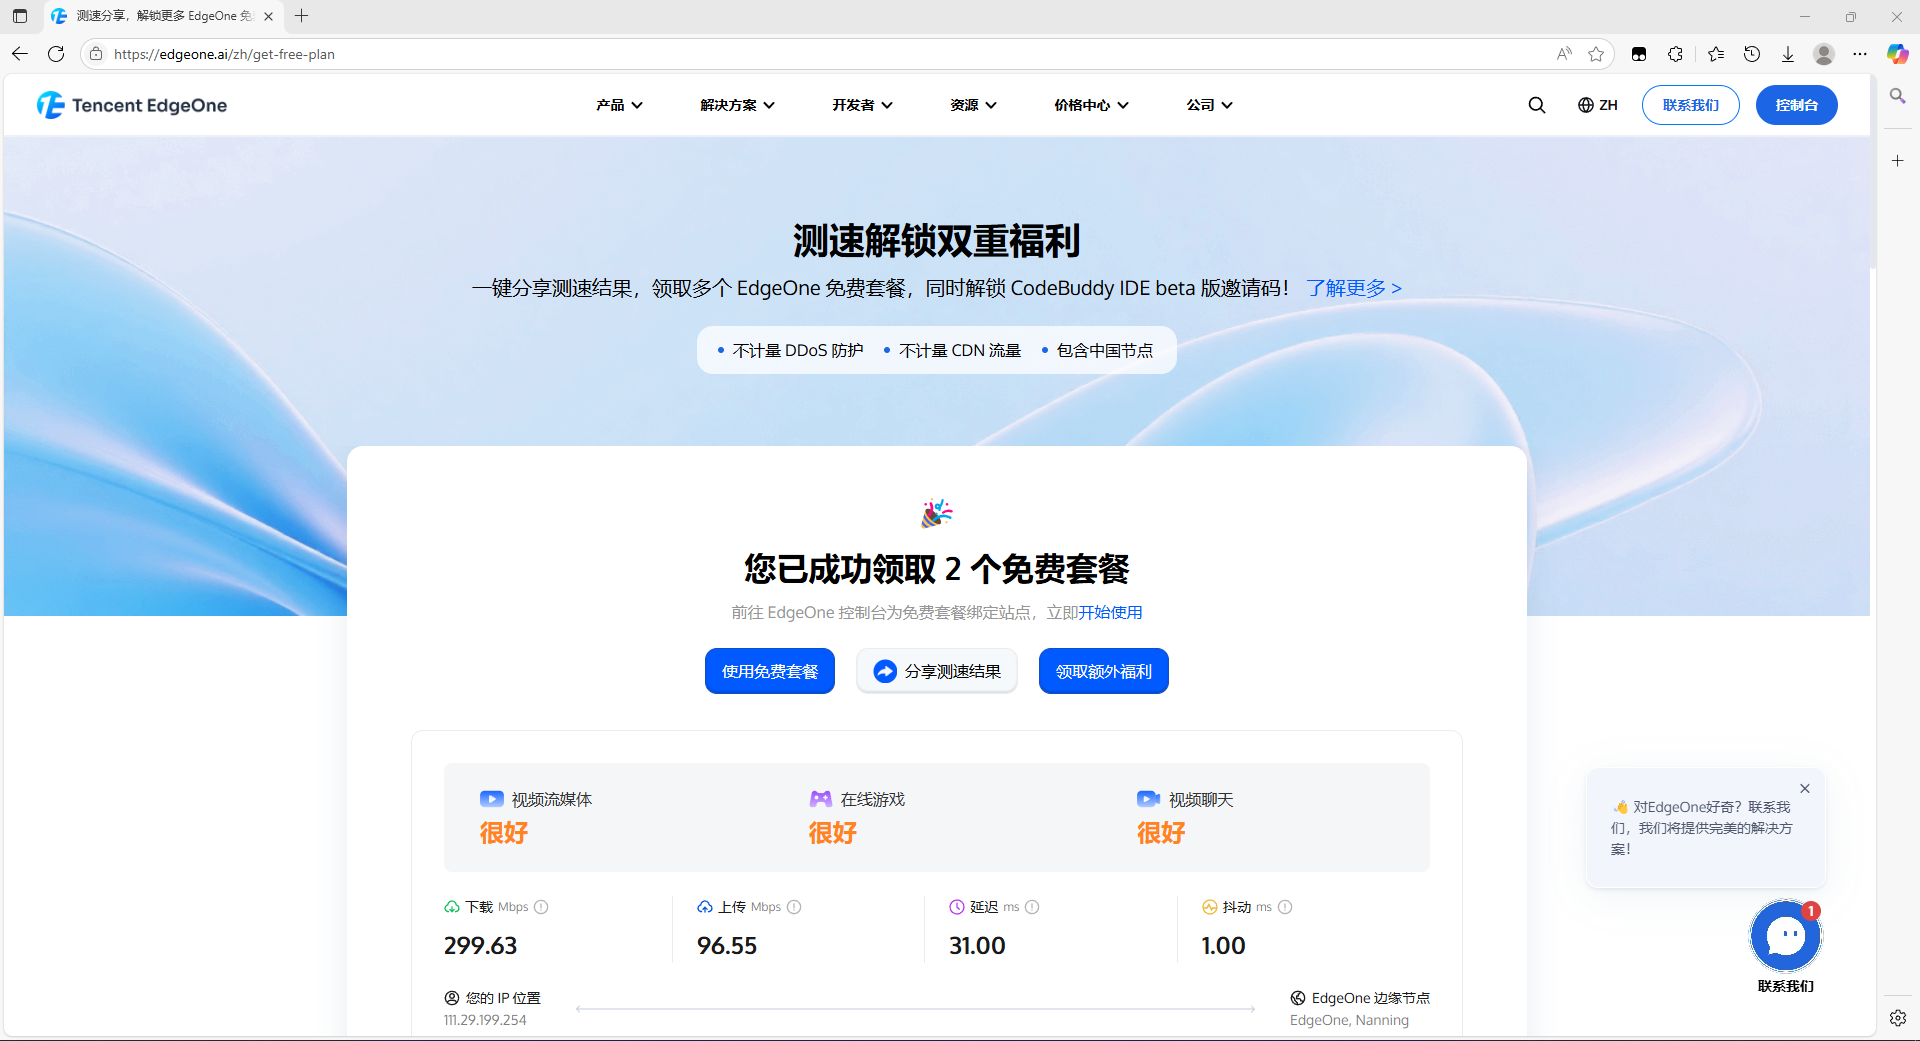
Task: Click the chat bubble contact icon
Action: pos(1785,936)
